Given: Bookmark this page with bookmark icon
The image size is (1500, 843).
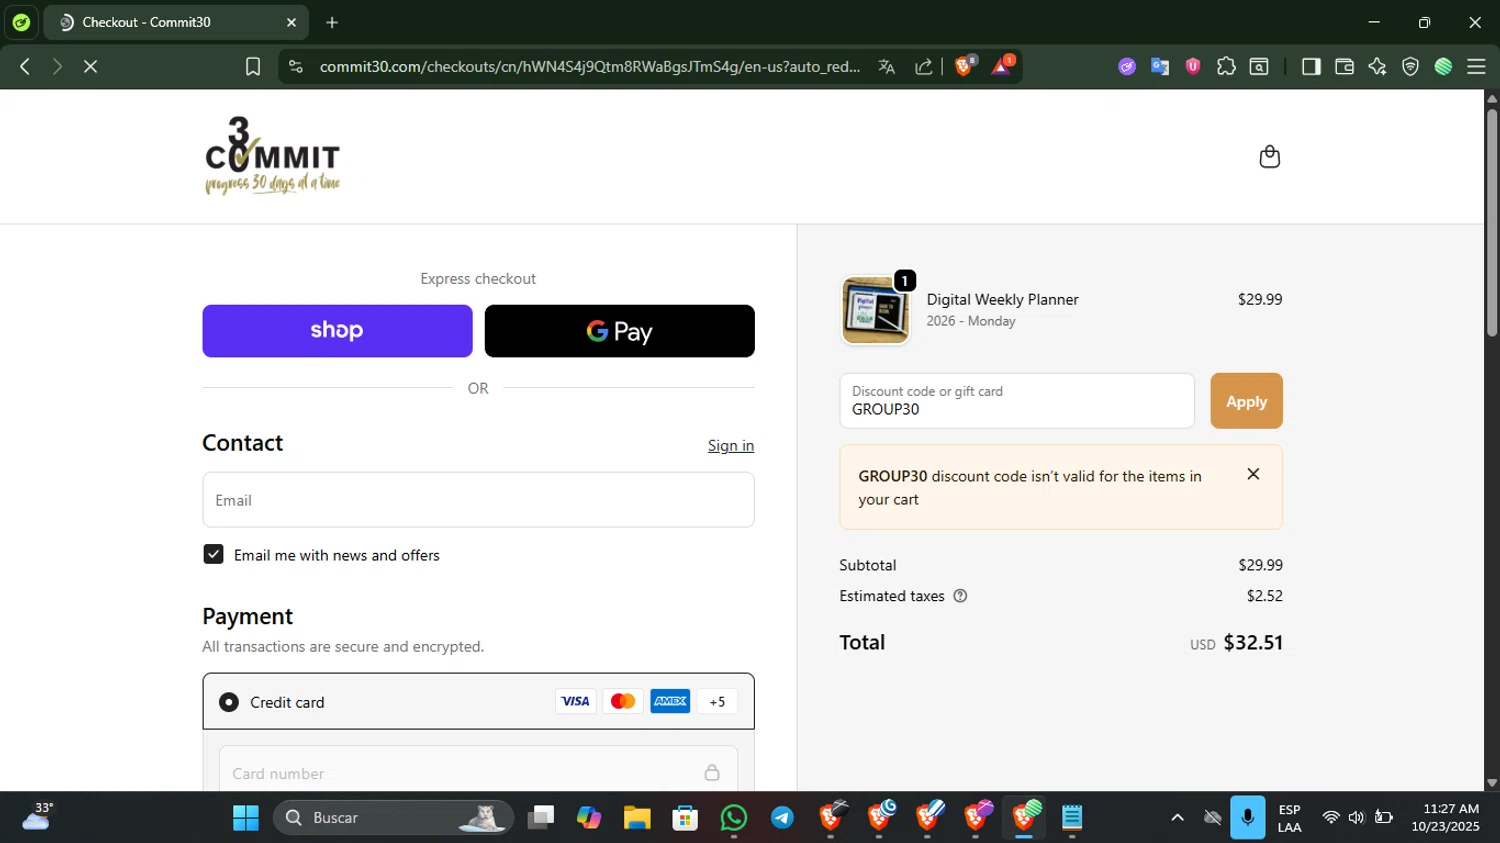Looking at the screenshot, I should point(253,66).
